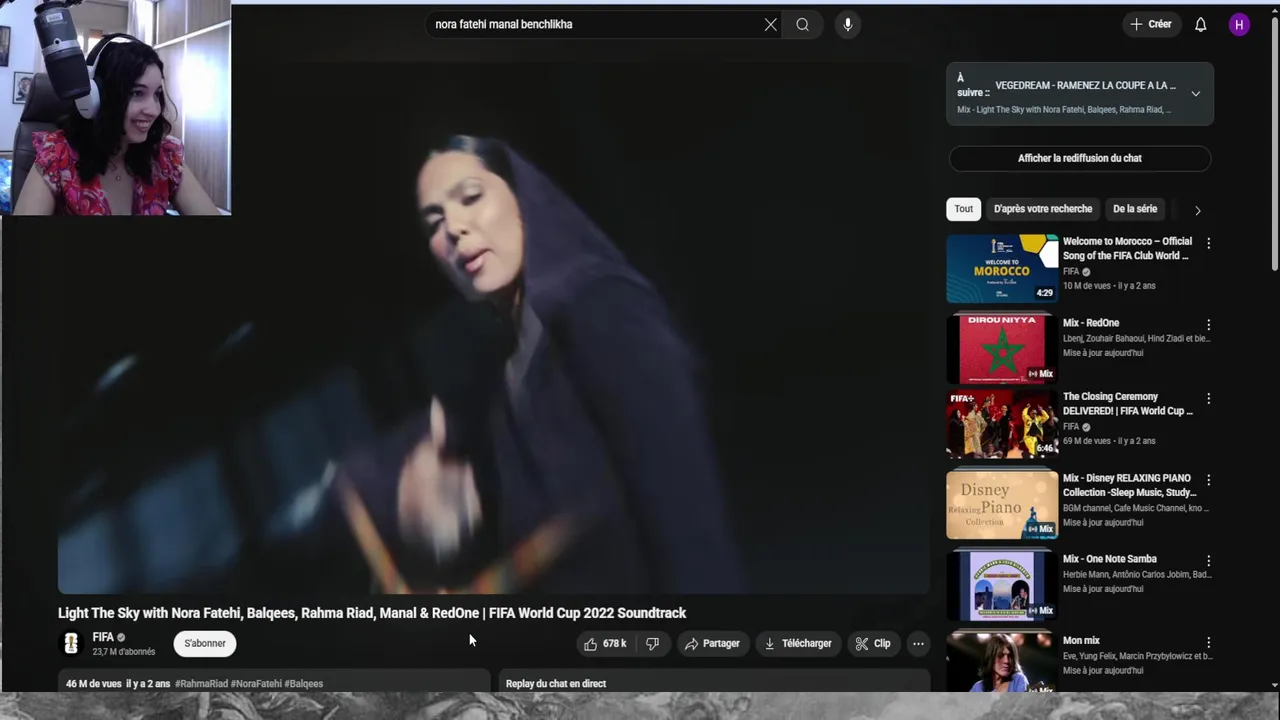The image size is (1280, 720).
Task: Click the FIFA channel avatar
Action: [71, 644]
